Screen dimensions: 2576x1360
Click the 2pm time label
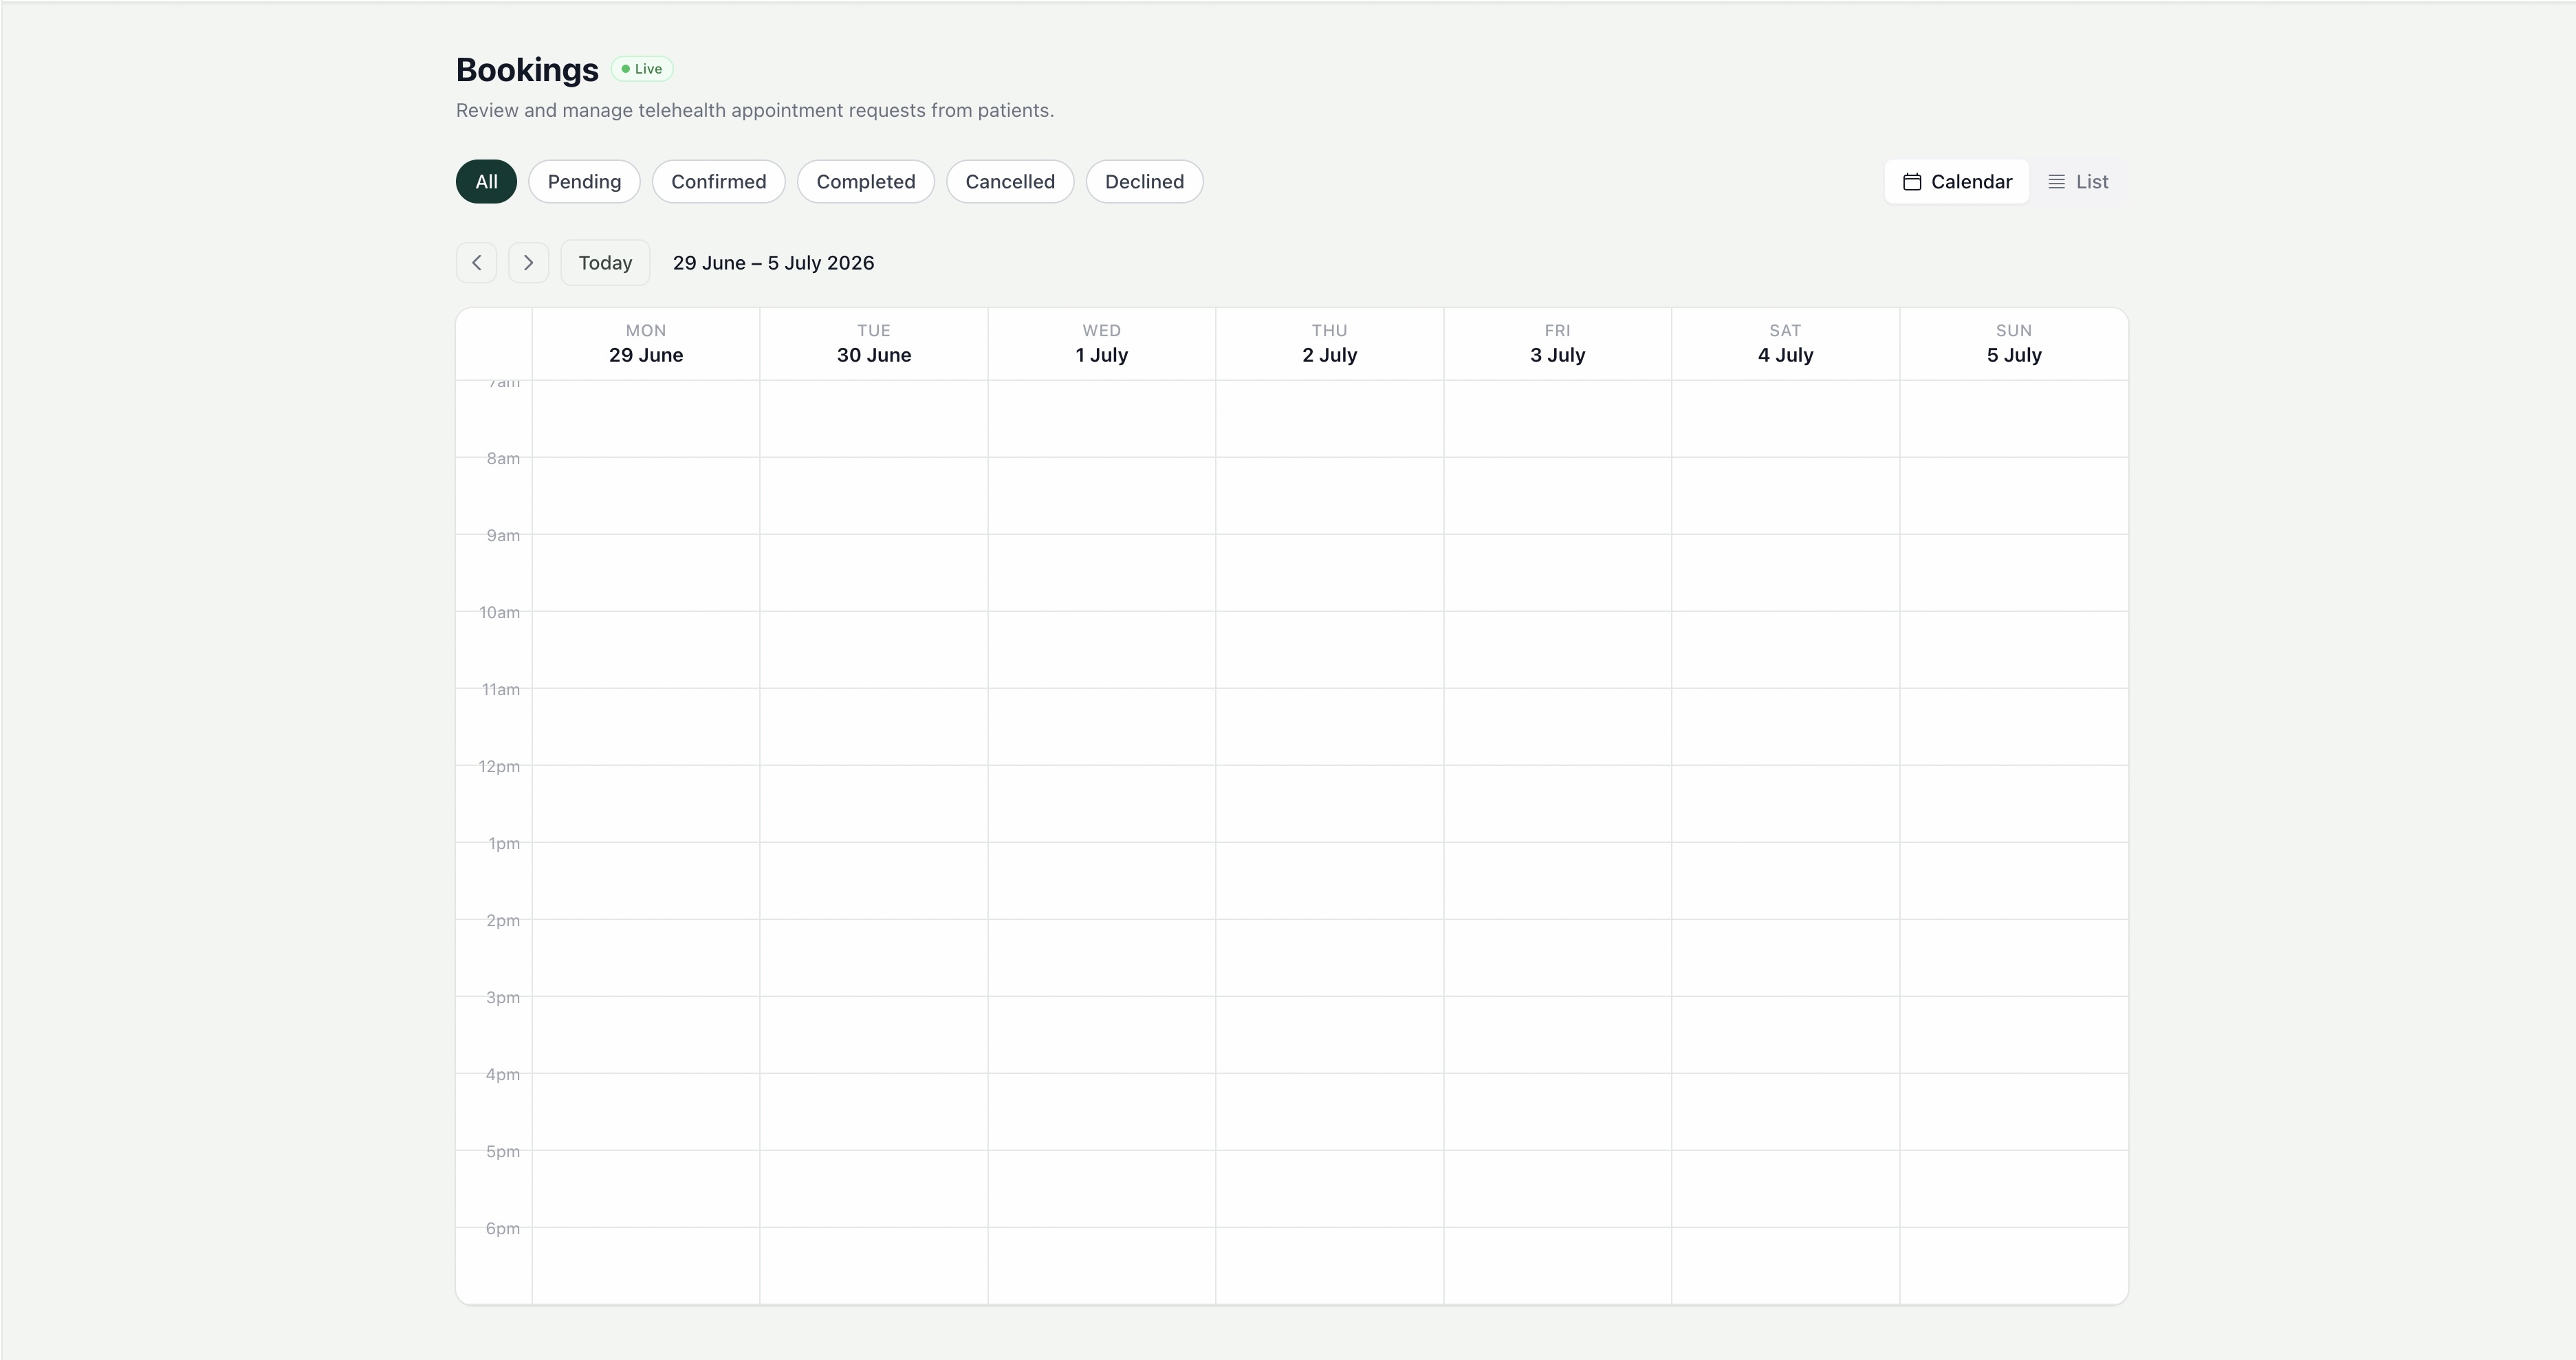[x=503, y=921]
